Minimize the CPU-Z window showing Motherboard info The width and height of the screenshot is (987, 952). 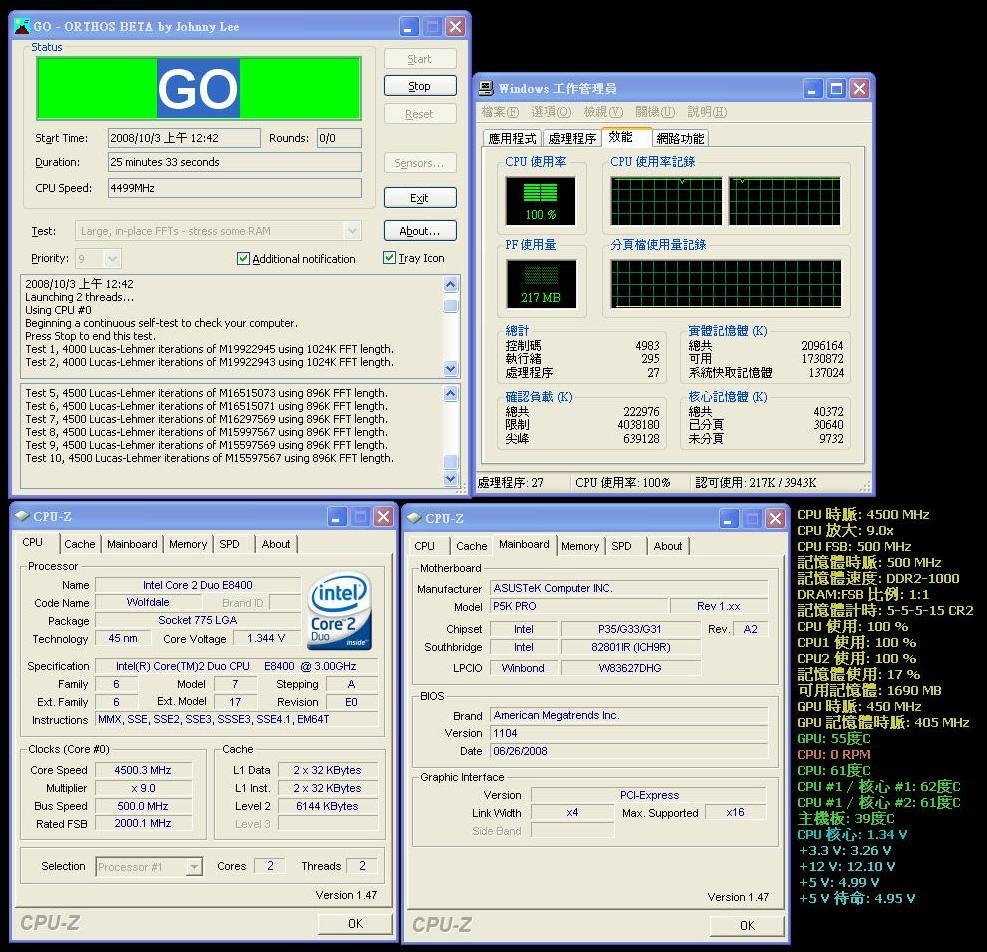point(728,519)
